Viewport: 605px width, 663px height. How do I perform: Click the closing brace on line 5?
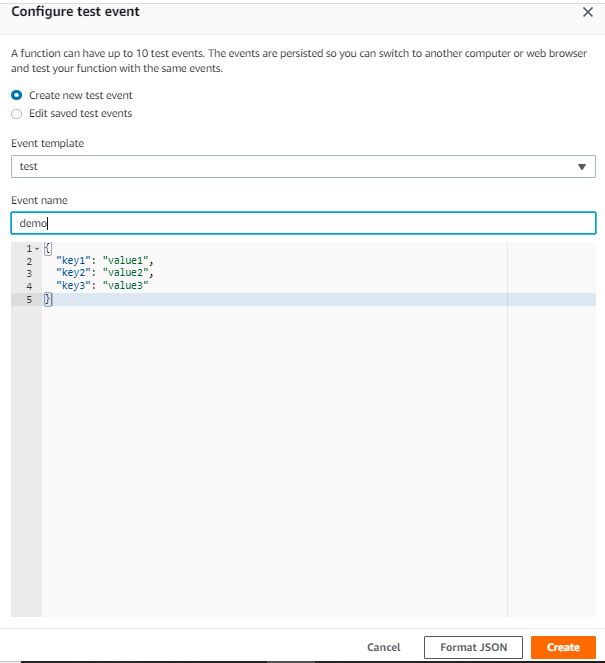point(47,299)
